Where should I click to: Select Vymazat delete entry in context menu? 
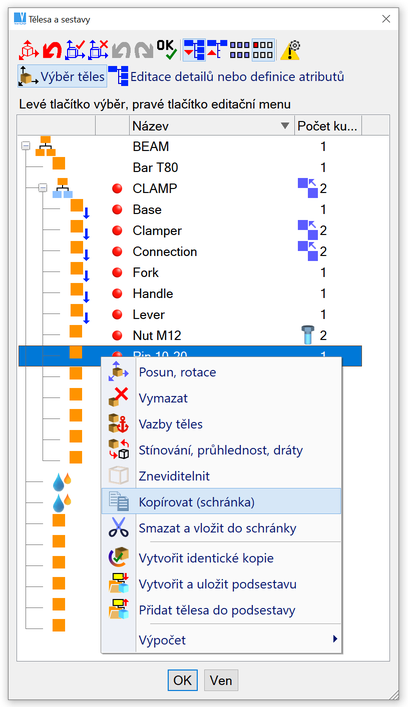pyautogui.click(x=221, y=398)
